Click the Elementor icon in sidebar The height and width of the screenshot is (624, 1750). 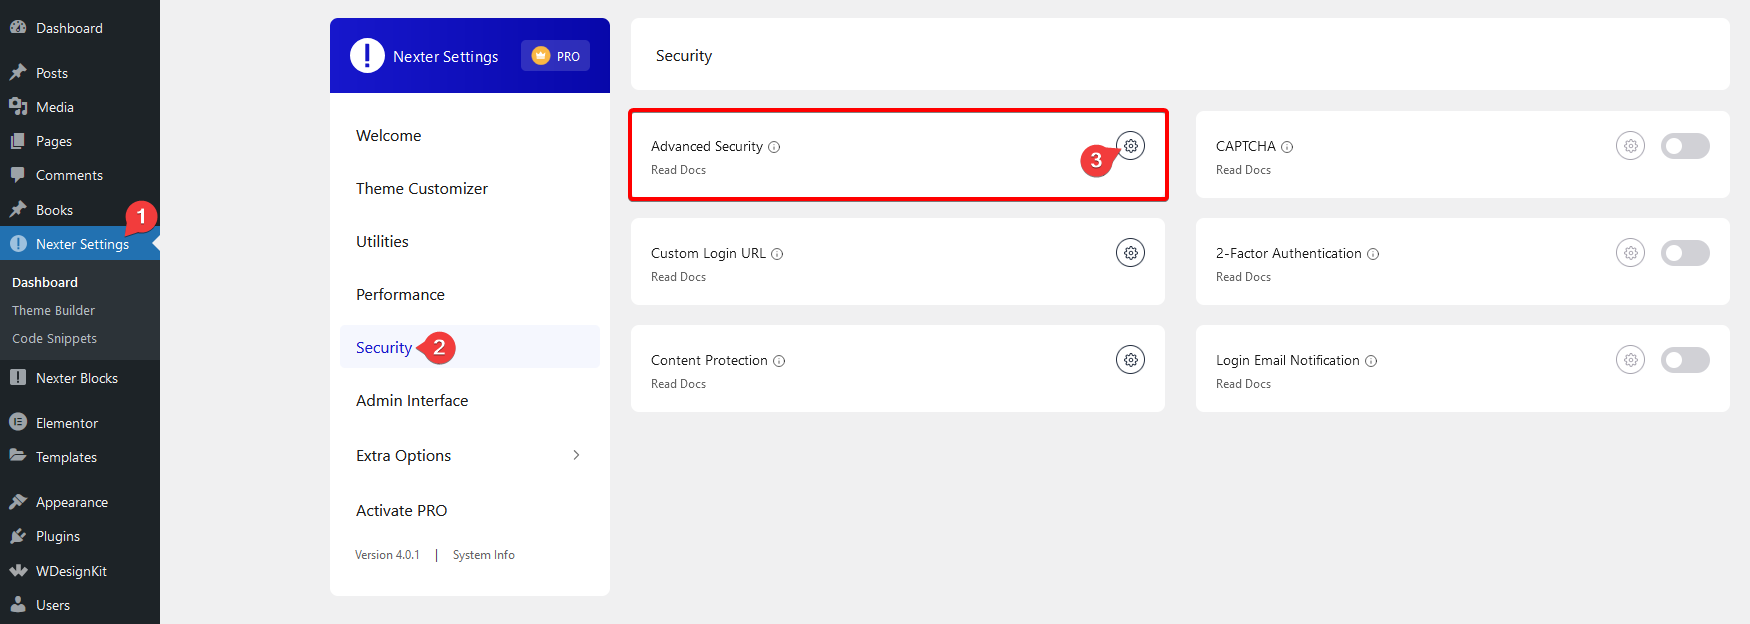click(18, 422)
